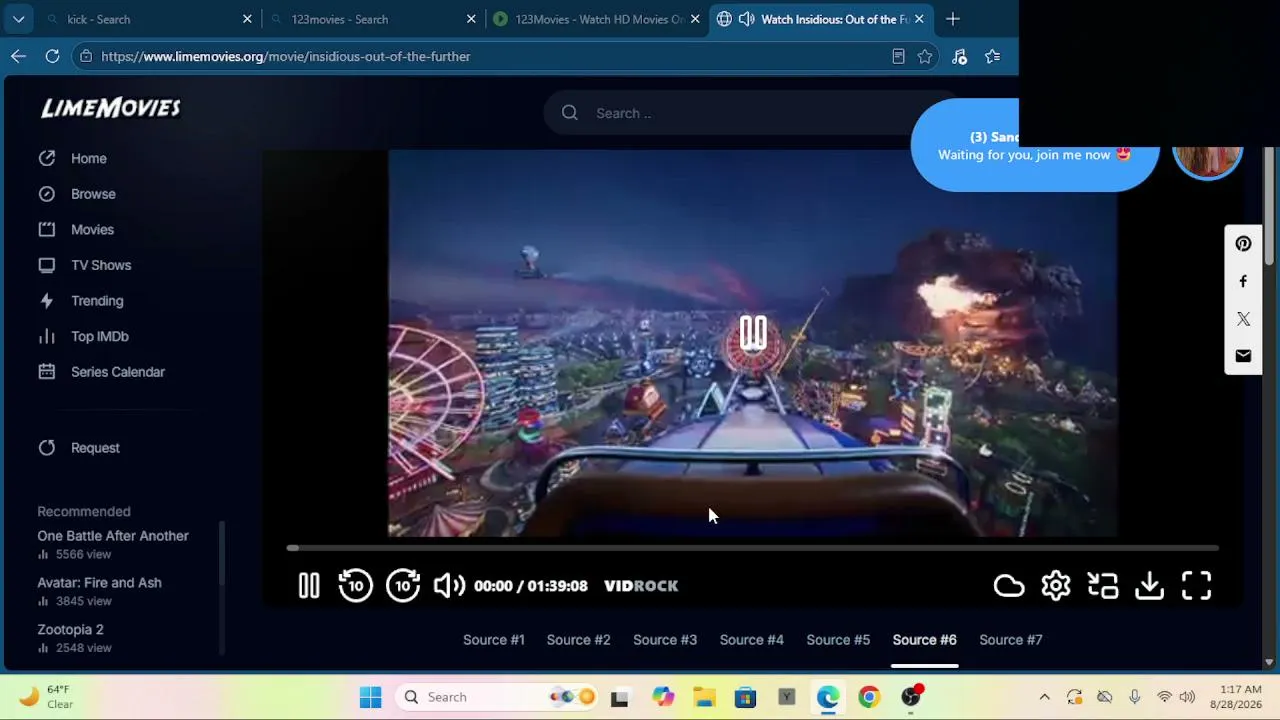Download the video with the download icon
The image size is (1280, 720).
(x=1150, y=586)
